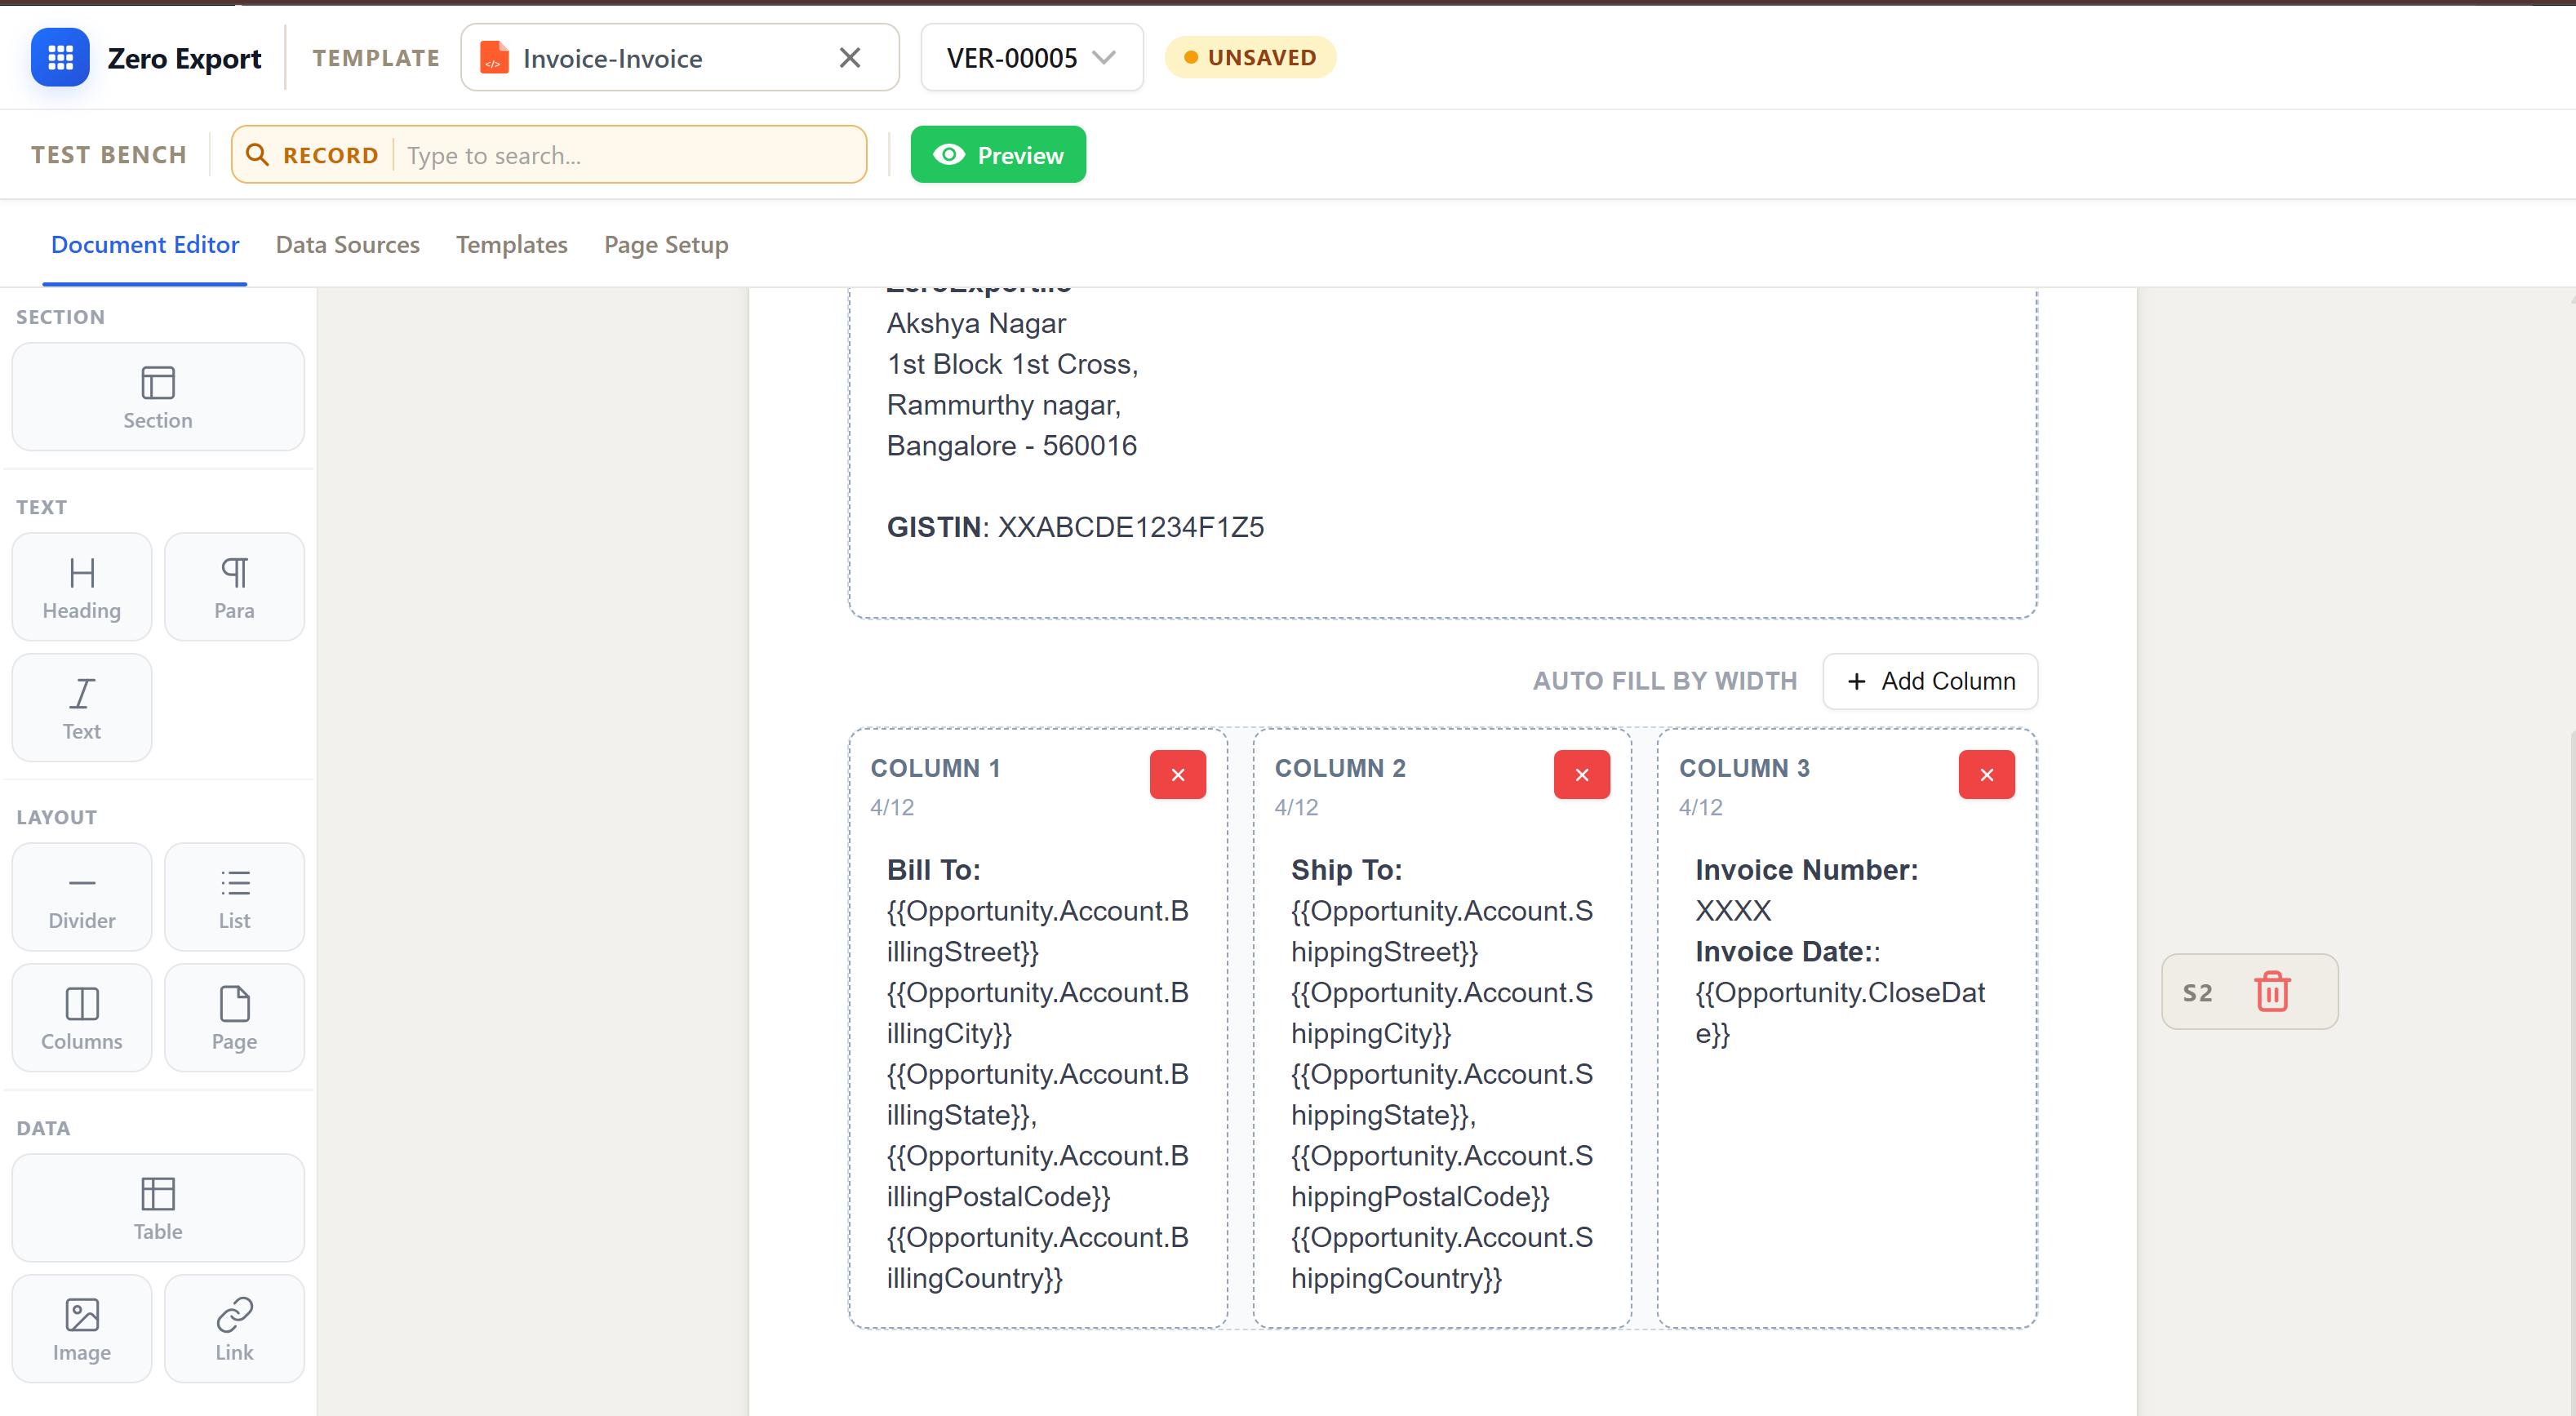Delete section S2 with trash icon
The width and height of the screenshot is (2576, 1416).
[x=2272, y=992]
